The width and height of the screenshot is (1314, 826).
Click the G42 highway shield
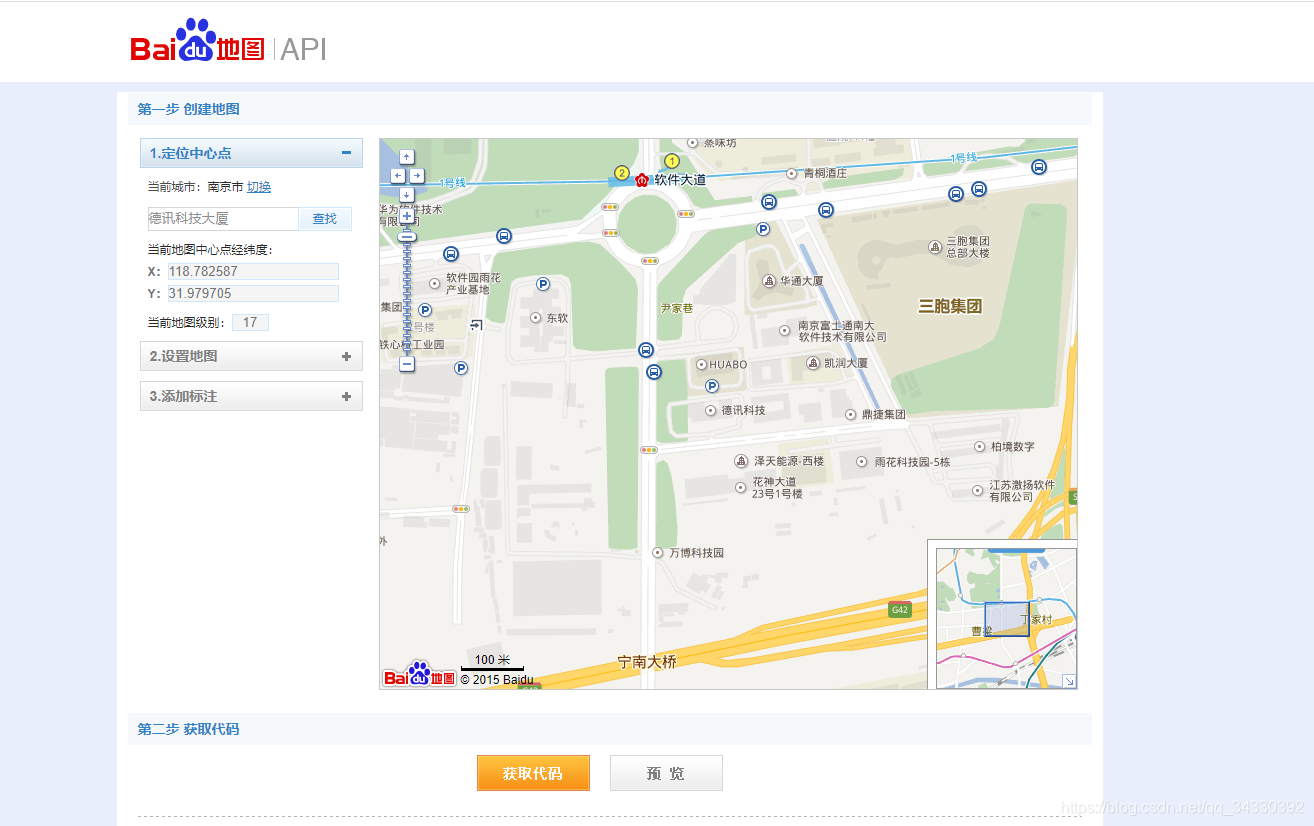tap(900, 610)
